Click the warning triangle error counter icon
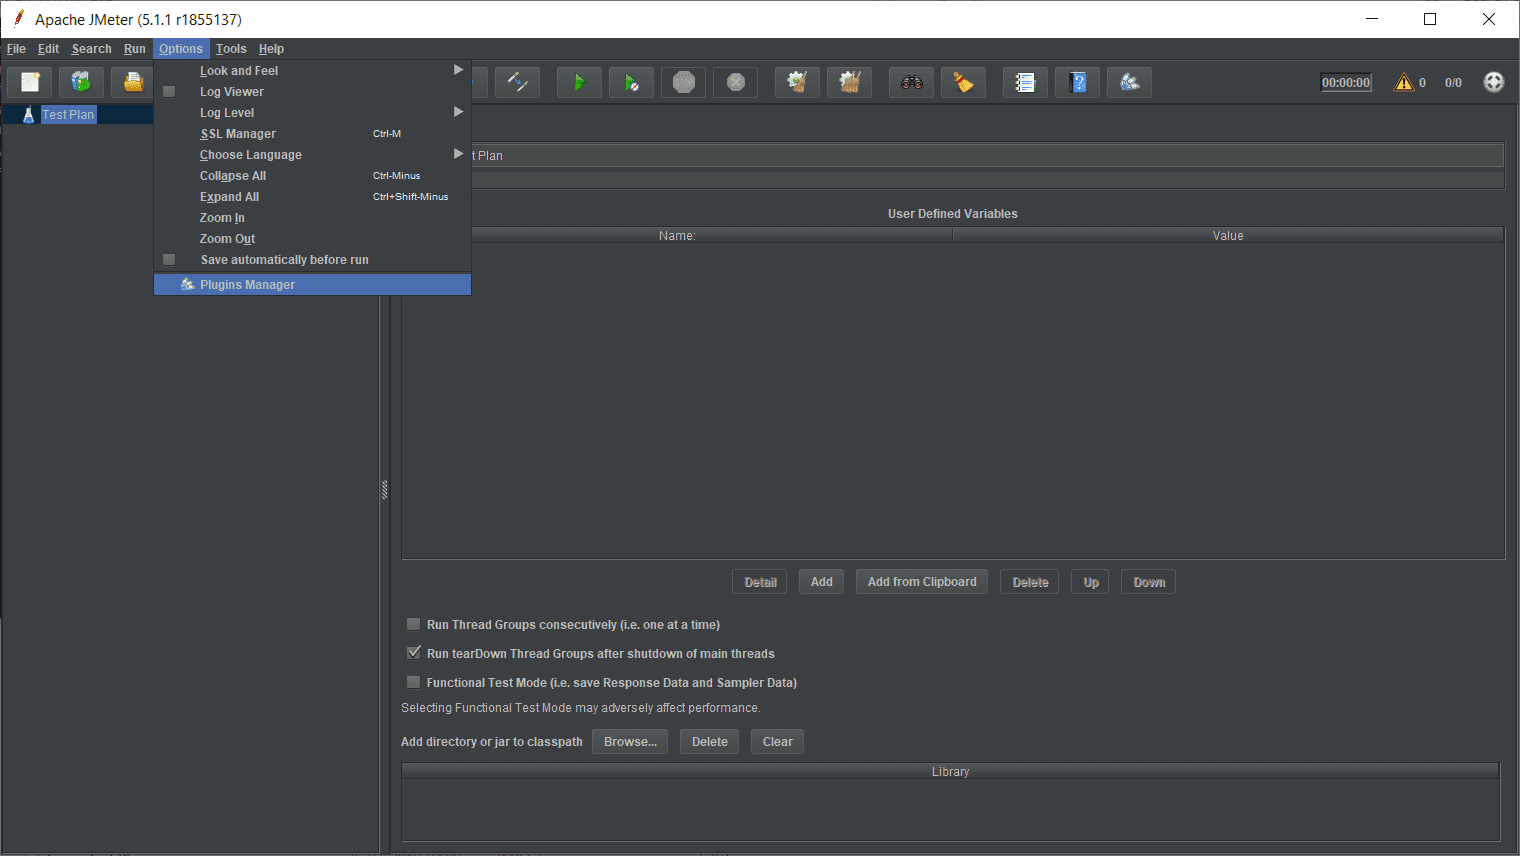The width and height of the screenshot is (1520, 856). (1405, 82)
